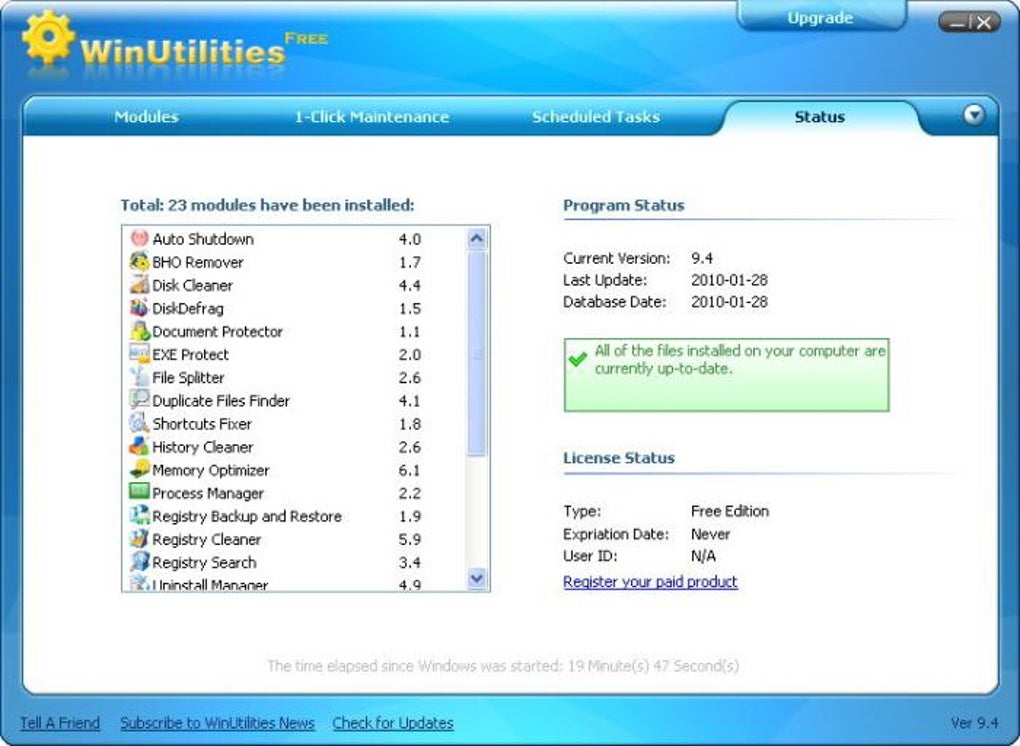
Task: Click the Auto Shutdown module icon
Action: click(139, 239)
